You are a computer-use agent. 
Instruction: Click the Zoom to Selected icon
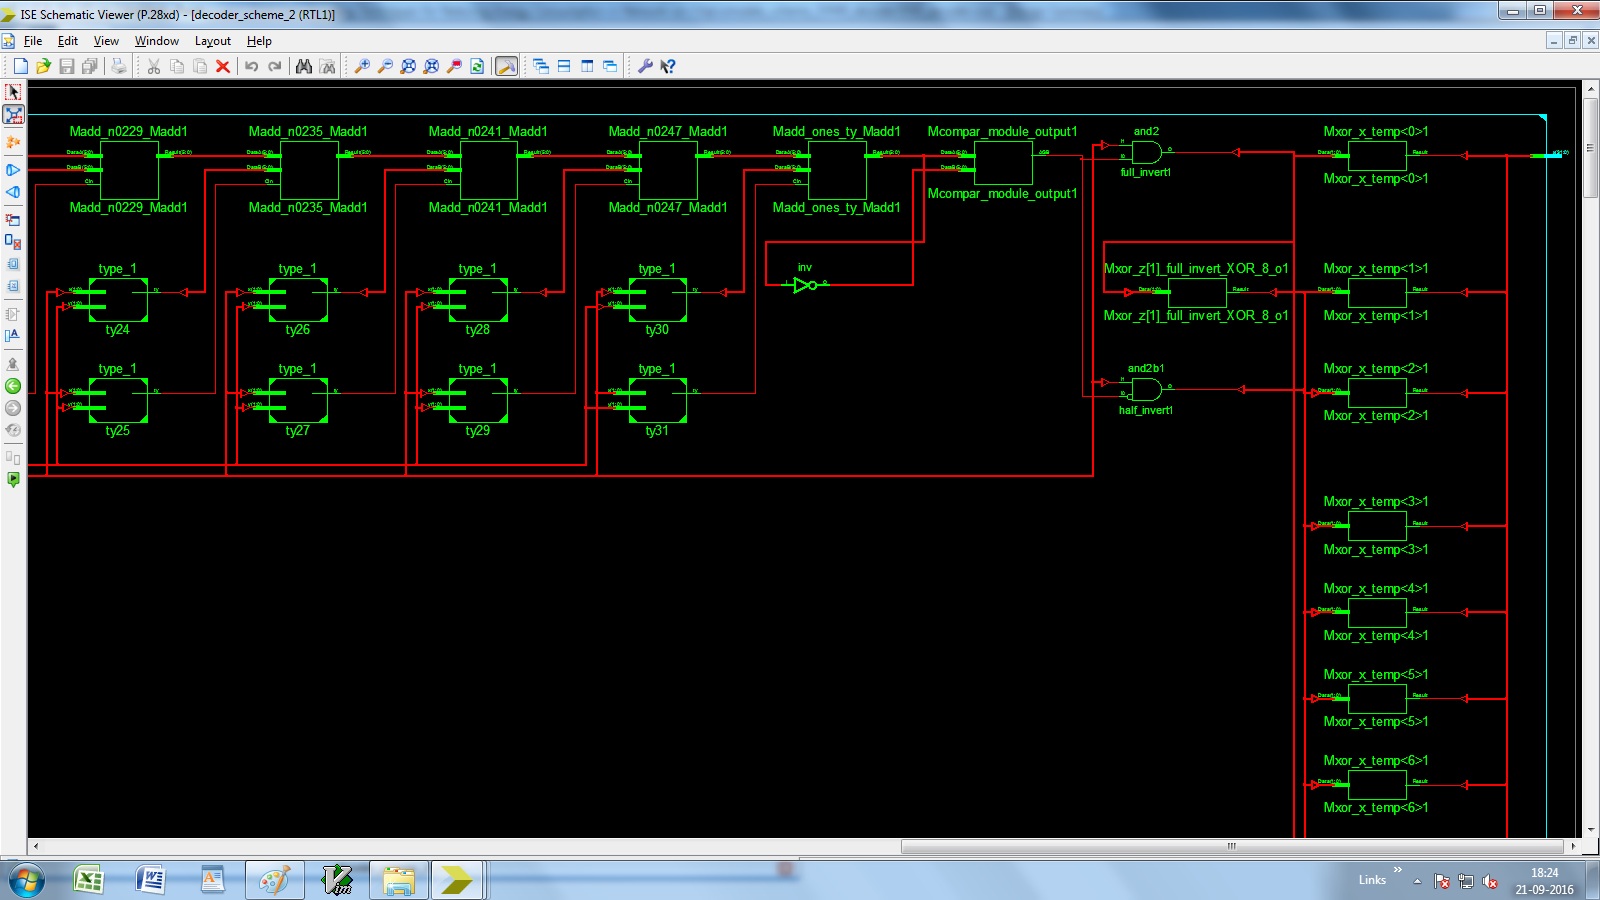[x=431, y=66]
